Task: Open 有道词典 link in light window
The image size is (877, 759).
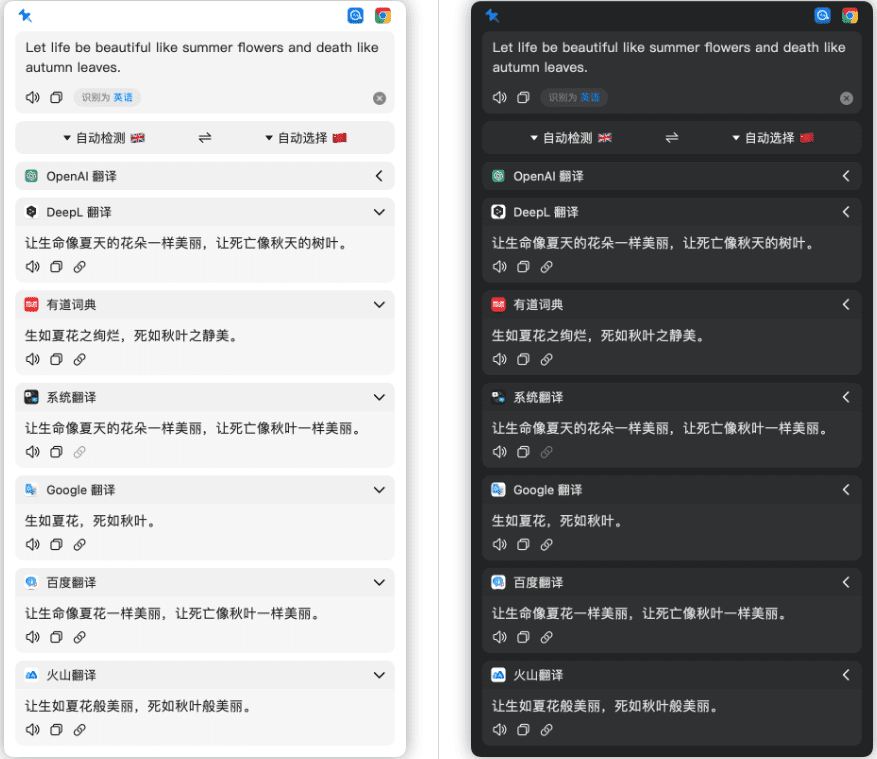Action: (79, 359)
